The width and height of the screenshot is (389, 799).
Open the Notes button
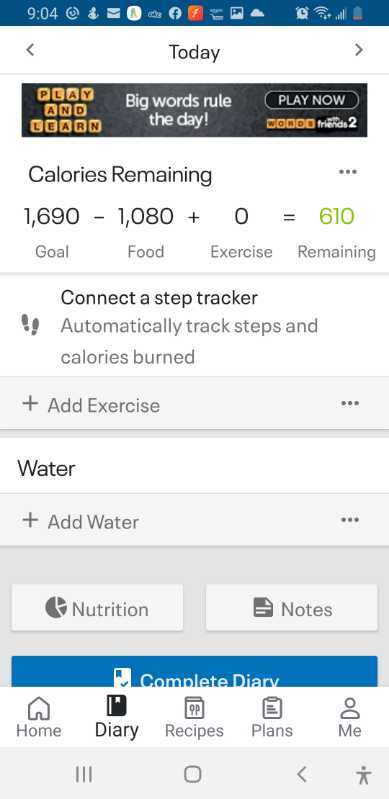point(292,608)
